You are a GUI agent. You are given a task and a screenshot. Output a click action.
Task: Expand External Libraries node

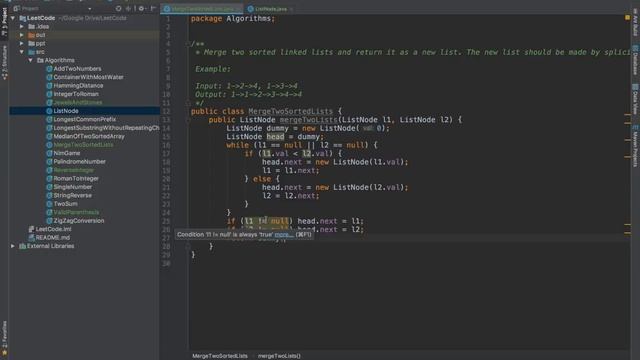(13, 246)
